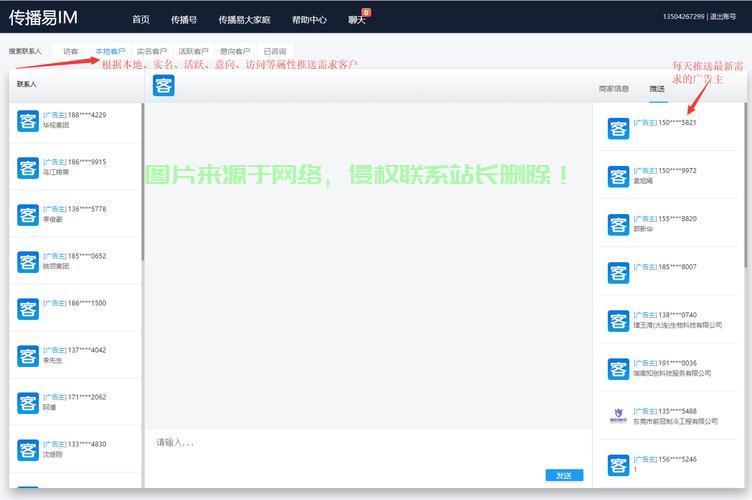This screenshot has width=752, height=500.
Task: Open 聊天 navigation item
Action: click(357, 20)
